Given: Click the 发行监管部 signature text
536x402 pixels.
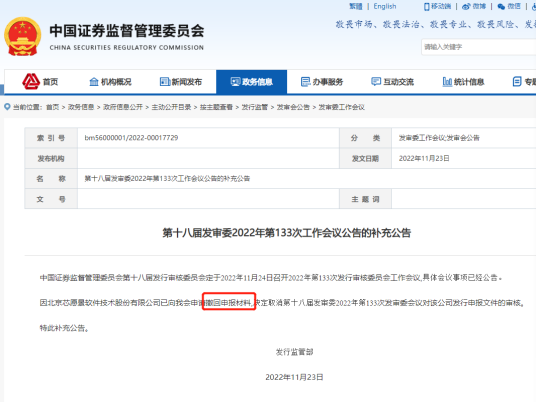Looking at the screenshot, I should [294, 352].
